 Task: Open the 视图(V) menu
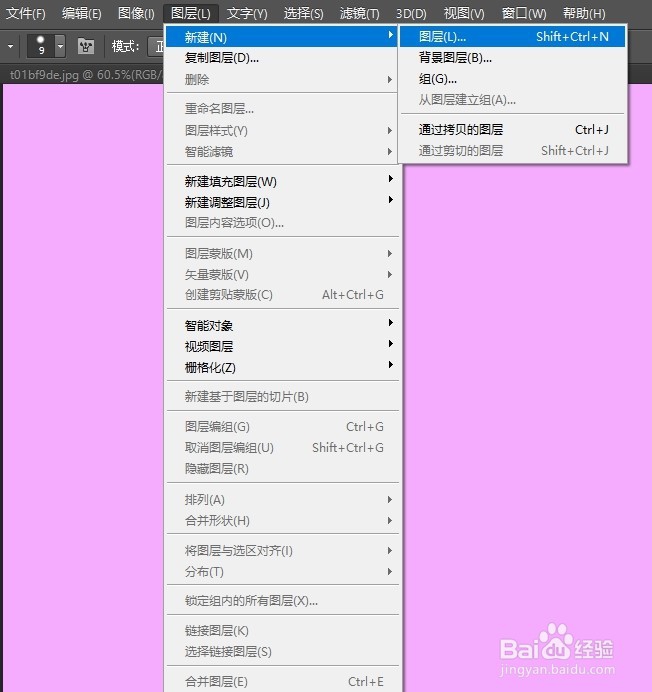pos(464,14)
